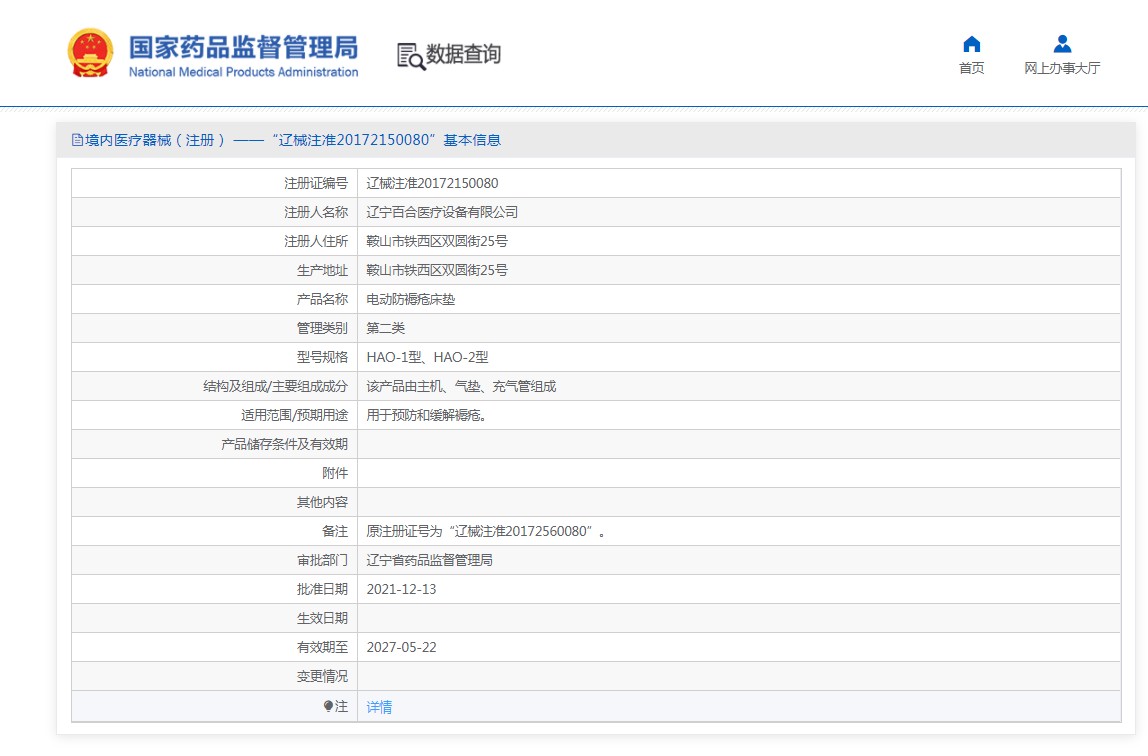Click the national emblem logo
The image size is (1148, 756).
pyautogui.click(x=91, y=53)
